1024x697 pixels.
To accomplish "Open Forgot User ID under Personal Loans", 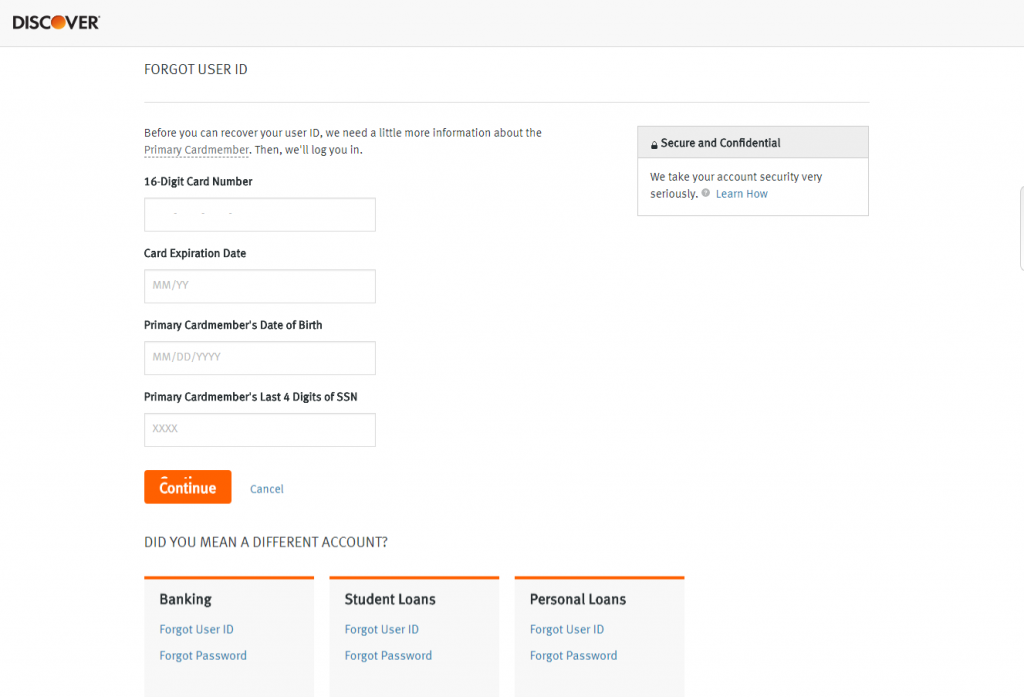I will pyautogui.click(x=566, y=629).
